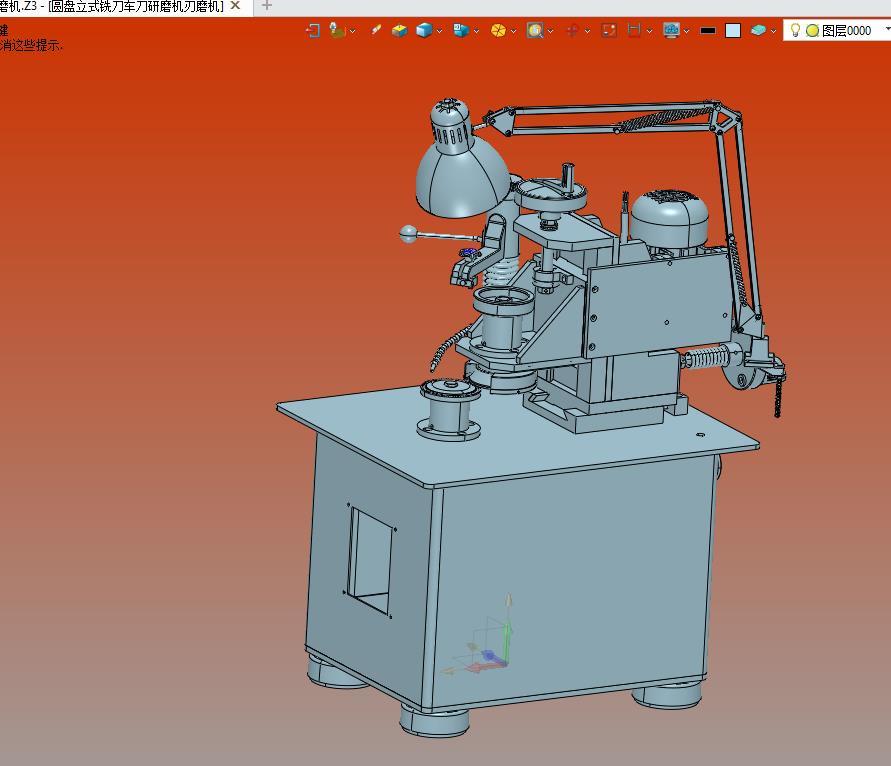Open dropdown beside red crosshair icon

(x=588, y=31)
